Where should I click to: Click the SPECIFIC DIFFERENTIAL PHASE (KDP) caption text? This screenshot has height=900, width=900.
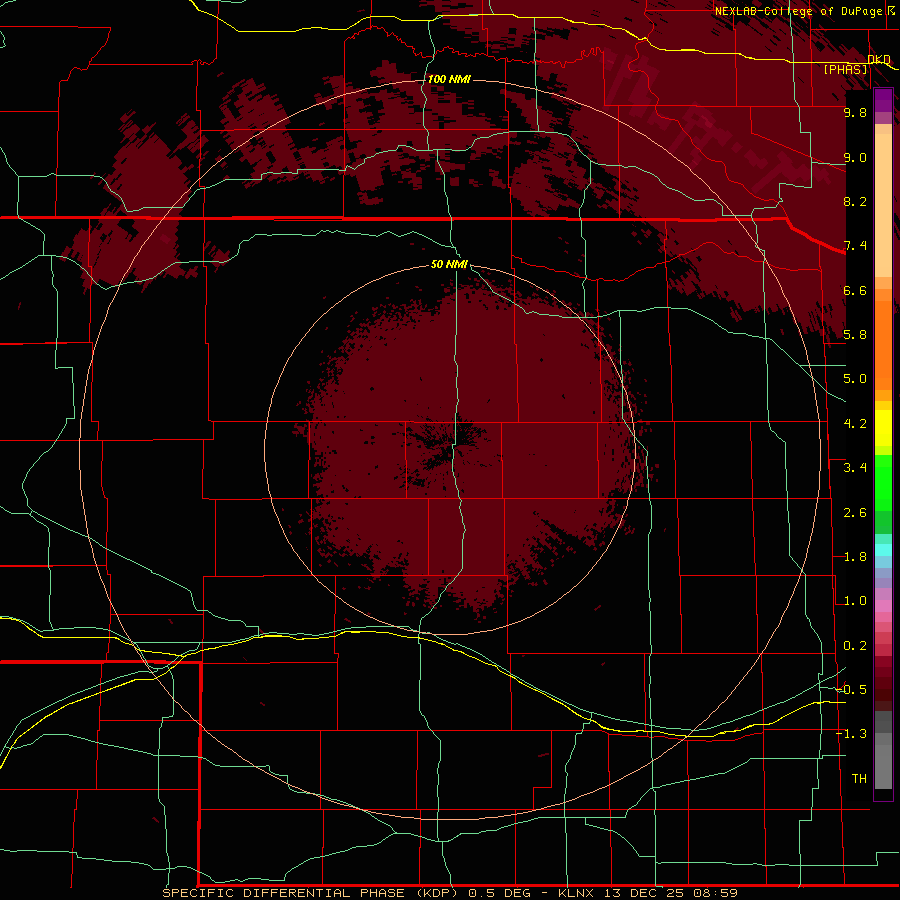click(310, 893)
